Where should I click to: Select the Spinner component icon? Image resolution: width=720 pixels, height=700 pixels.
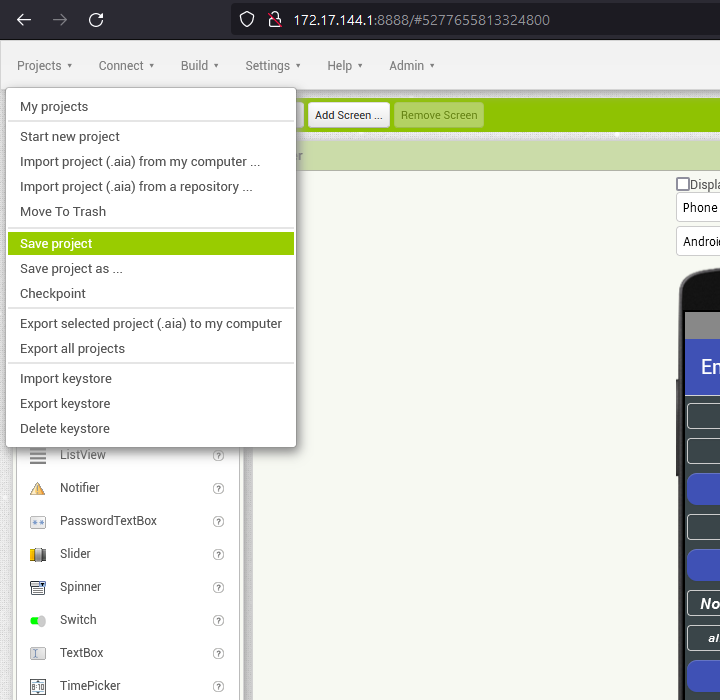click(38, 587)
